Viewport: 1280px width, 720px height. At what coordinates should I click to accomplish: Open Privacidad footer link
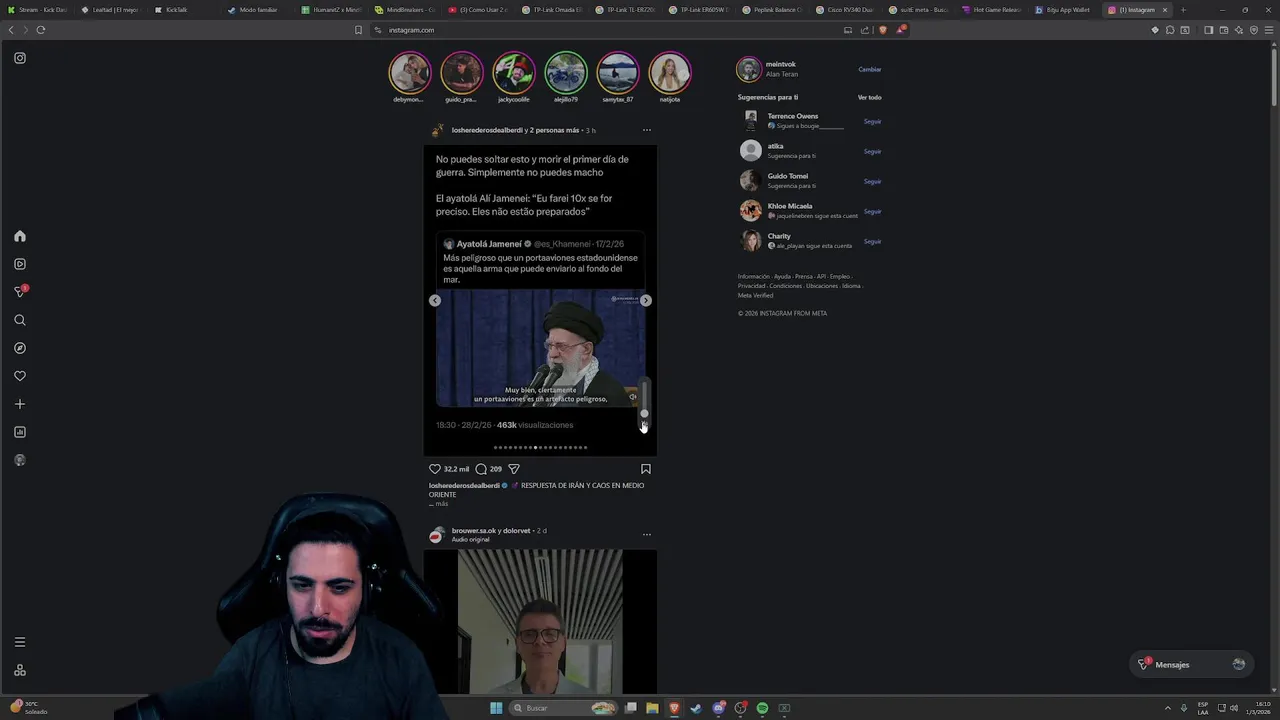(x=751, y=286)
